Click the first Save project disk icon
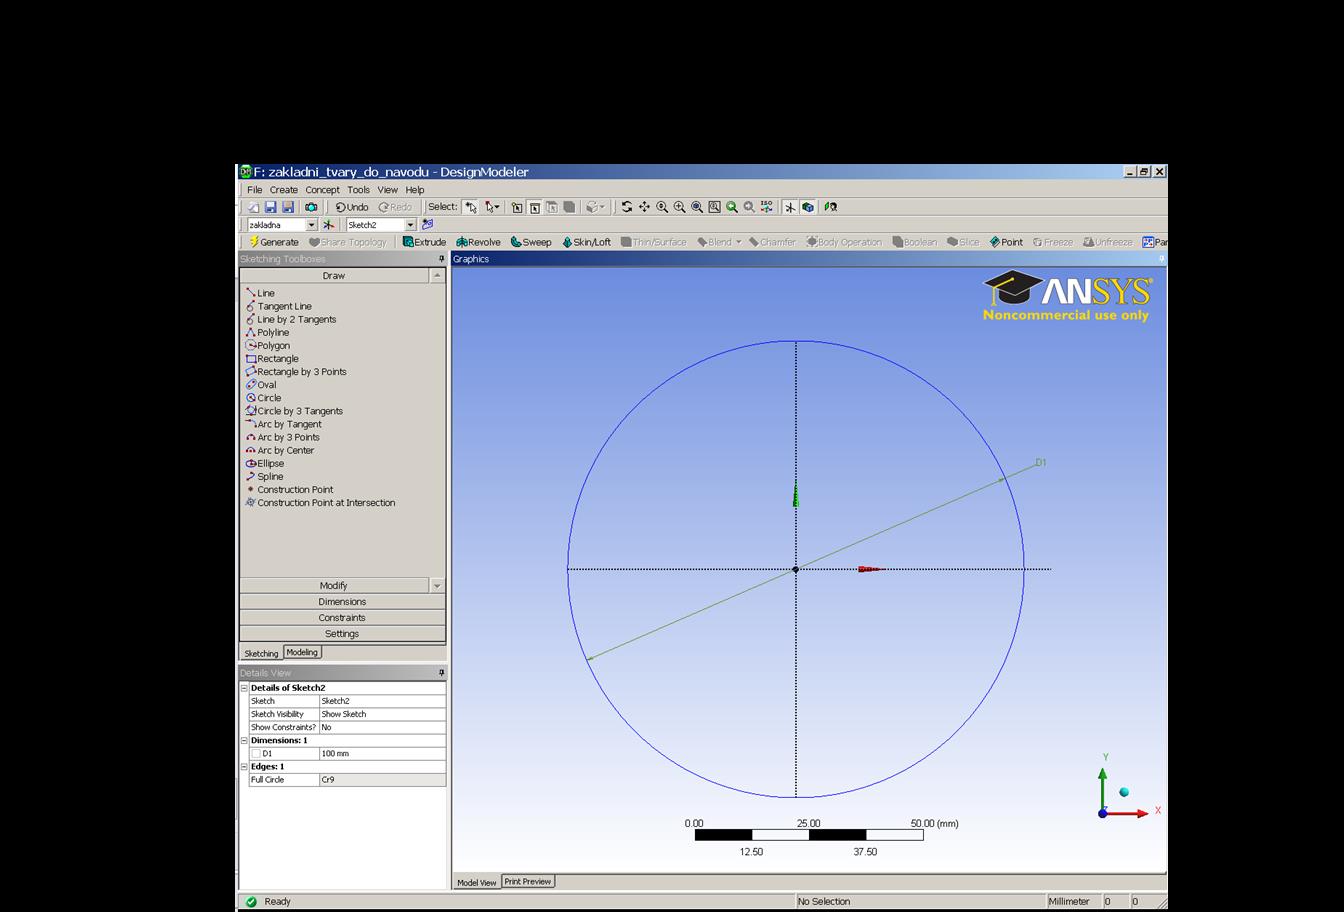Viewport: 1344px width, 912px height. click(270, 207)
